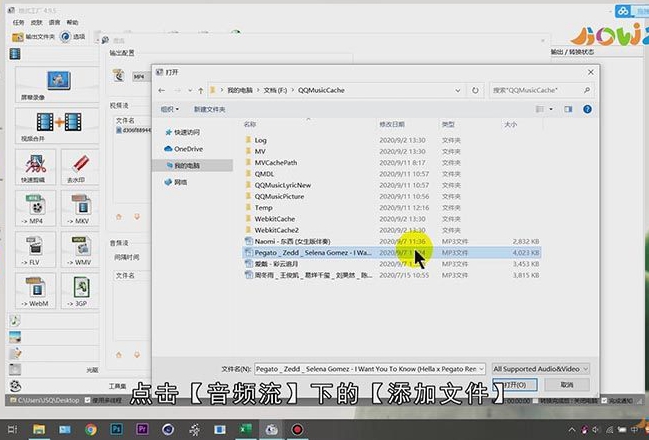The width and height of the screenshot is (649, 440).
Task: Select the -> MKV conversion icon
Action: pos(80,209)
